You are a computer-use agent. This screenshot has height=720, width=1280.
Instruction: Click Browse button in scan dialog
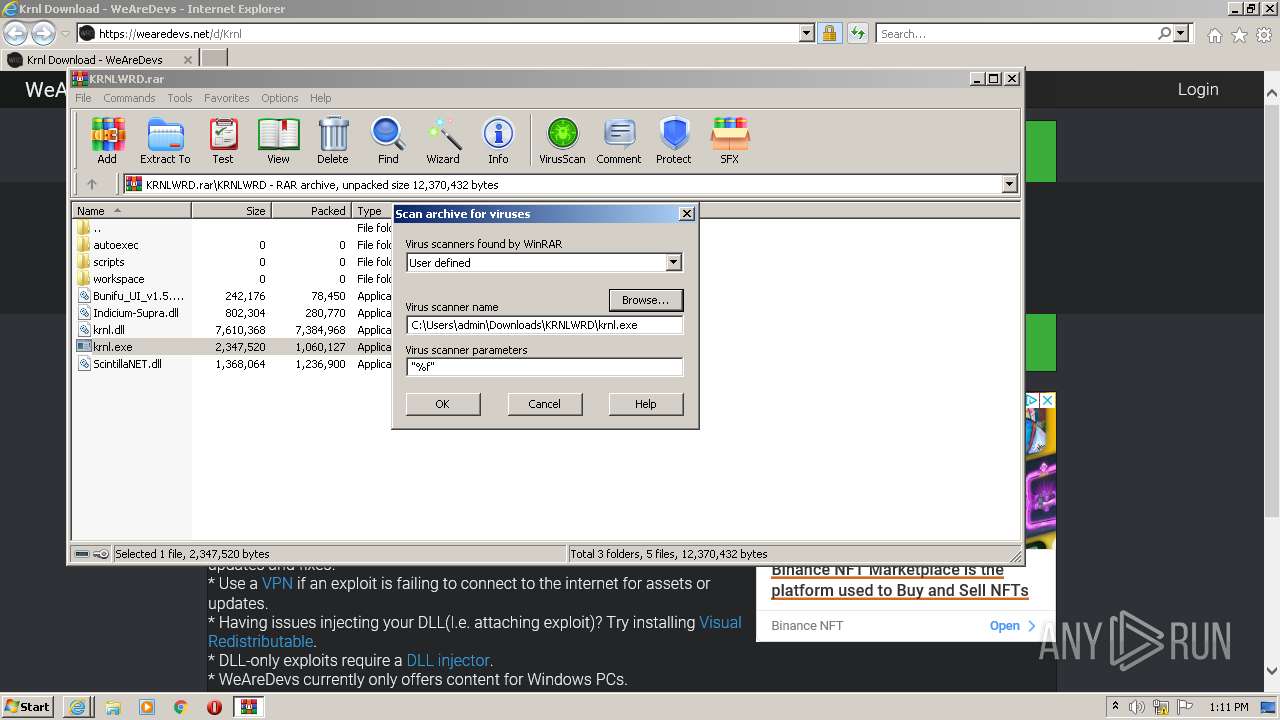coord(646,300)
